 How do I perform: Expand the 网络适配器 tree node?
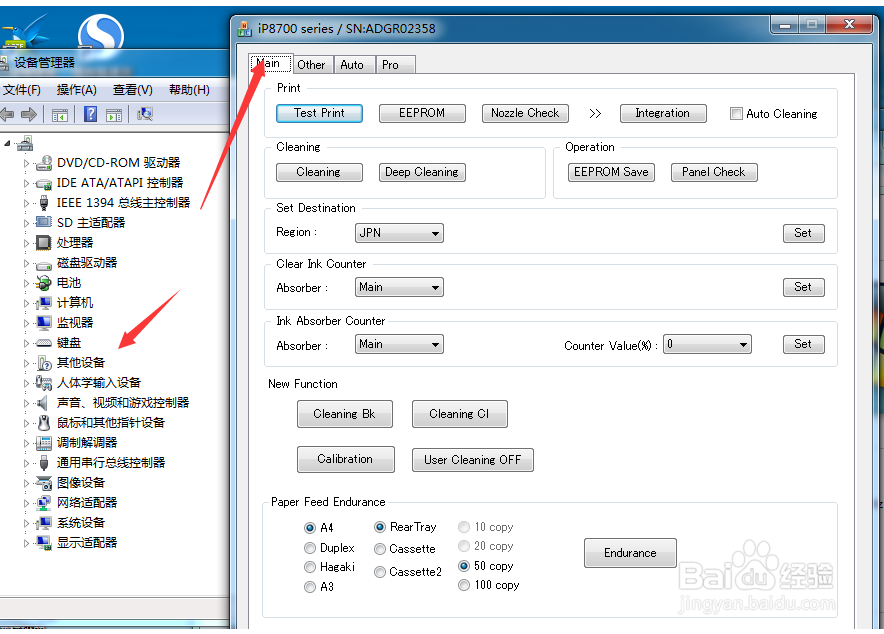26,503
